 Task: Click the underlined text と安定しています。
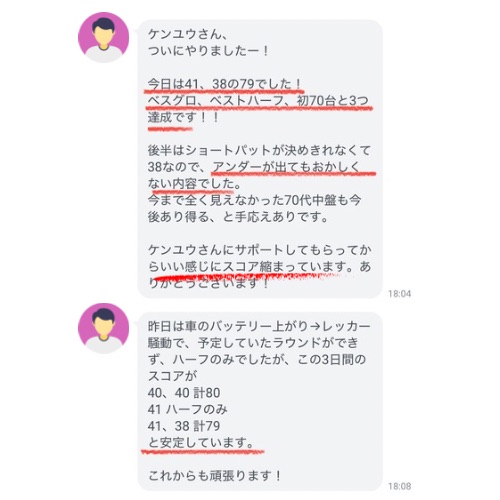point(201,443)
